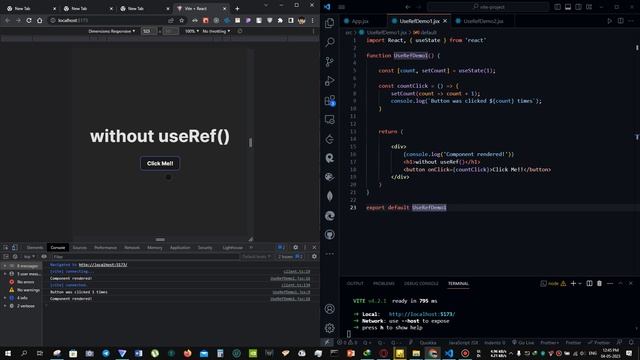640x360 pixels.
Task: Open source link of 'Button was clicked' log
Action: click(291, 292)
